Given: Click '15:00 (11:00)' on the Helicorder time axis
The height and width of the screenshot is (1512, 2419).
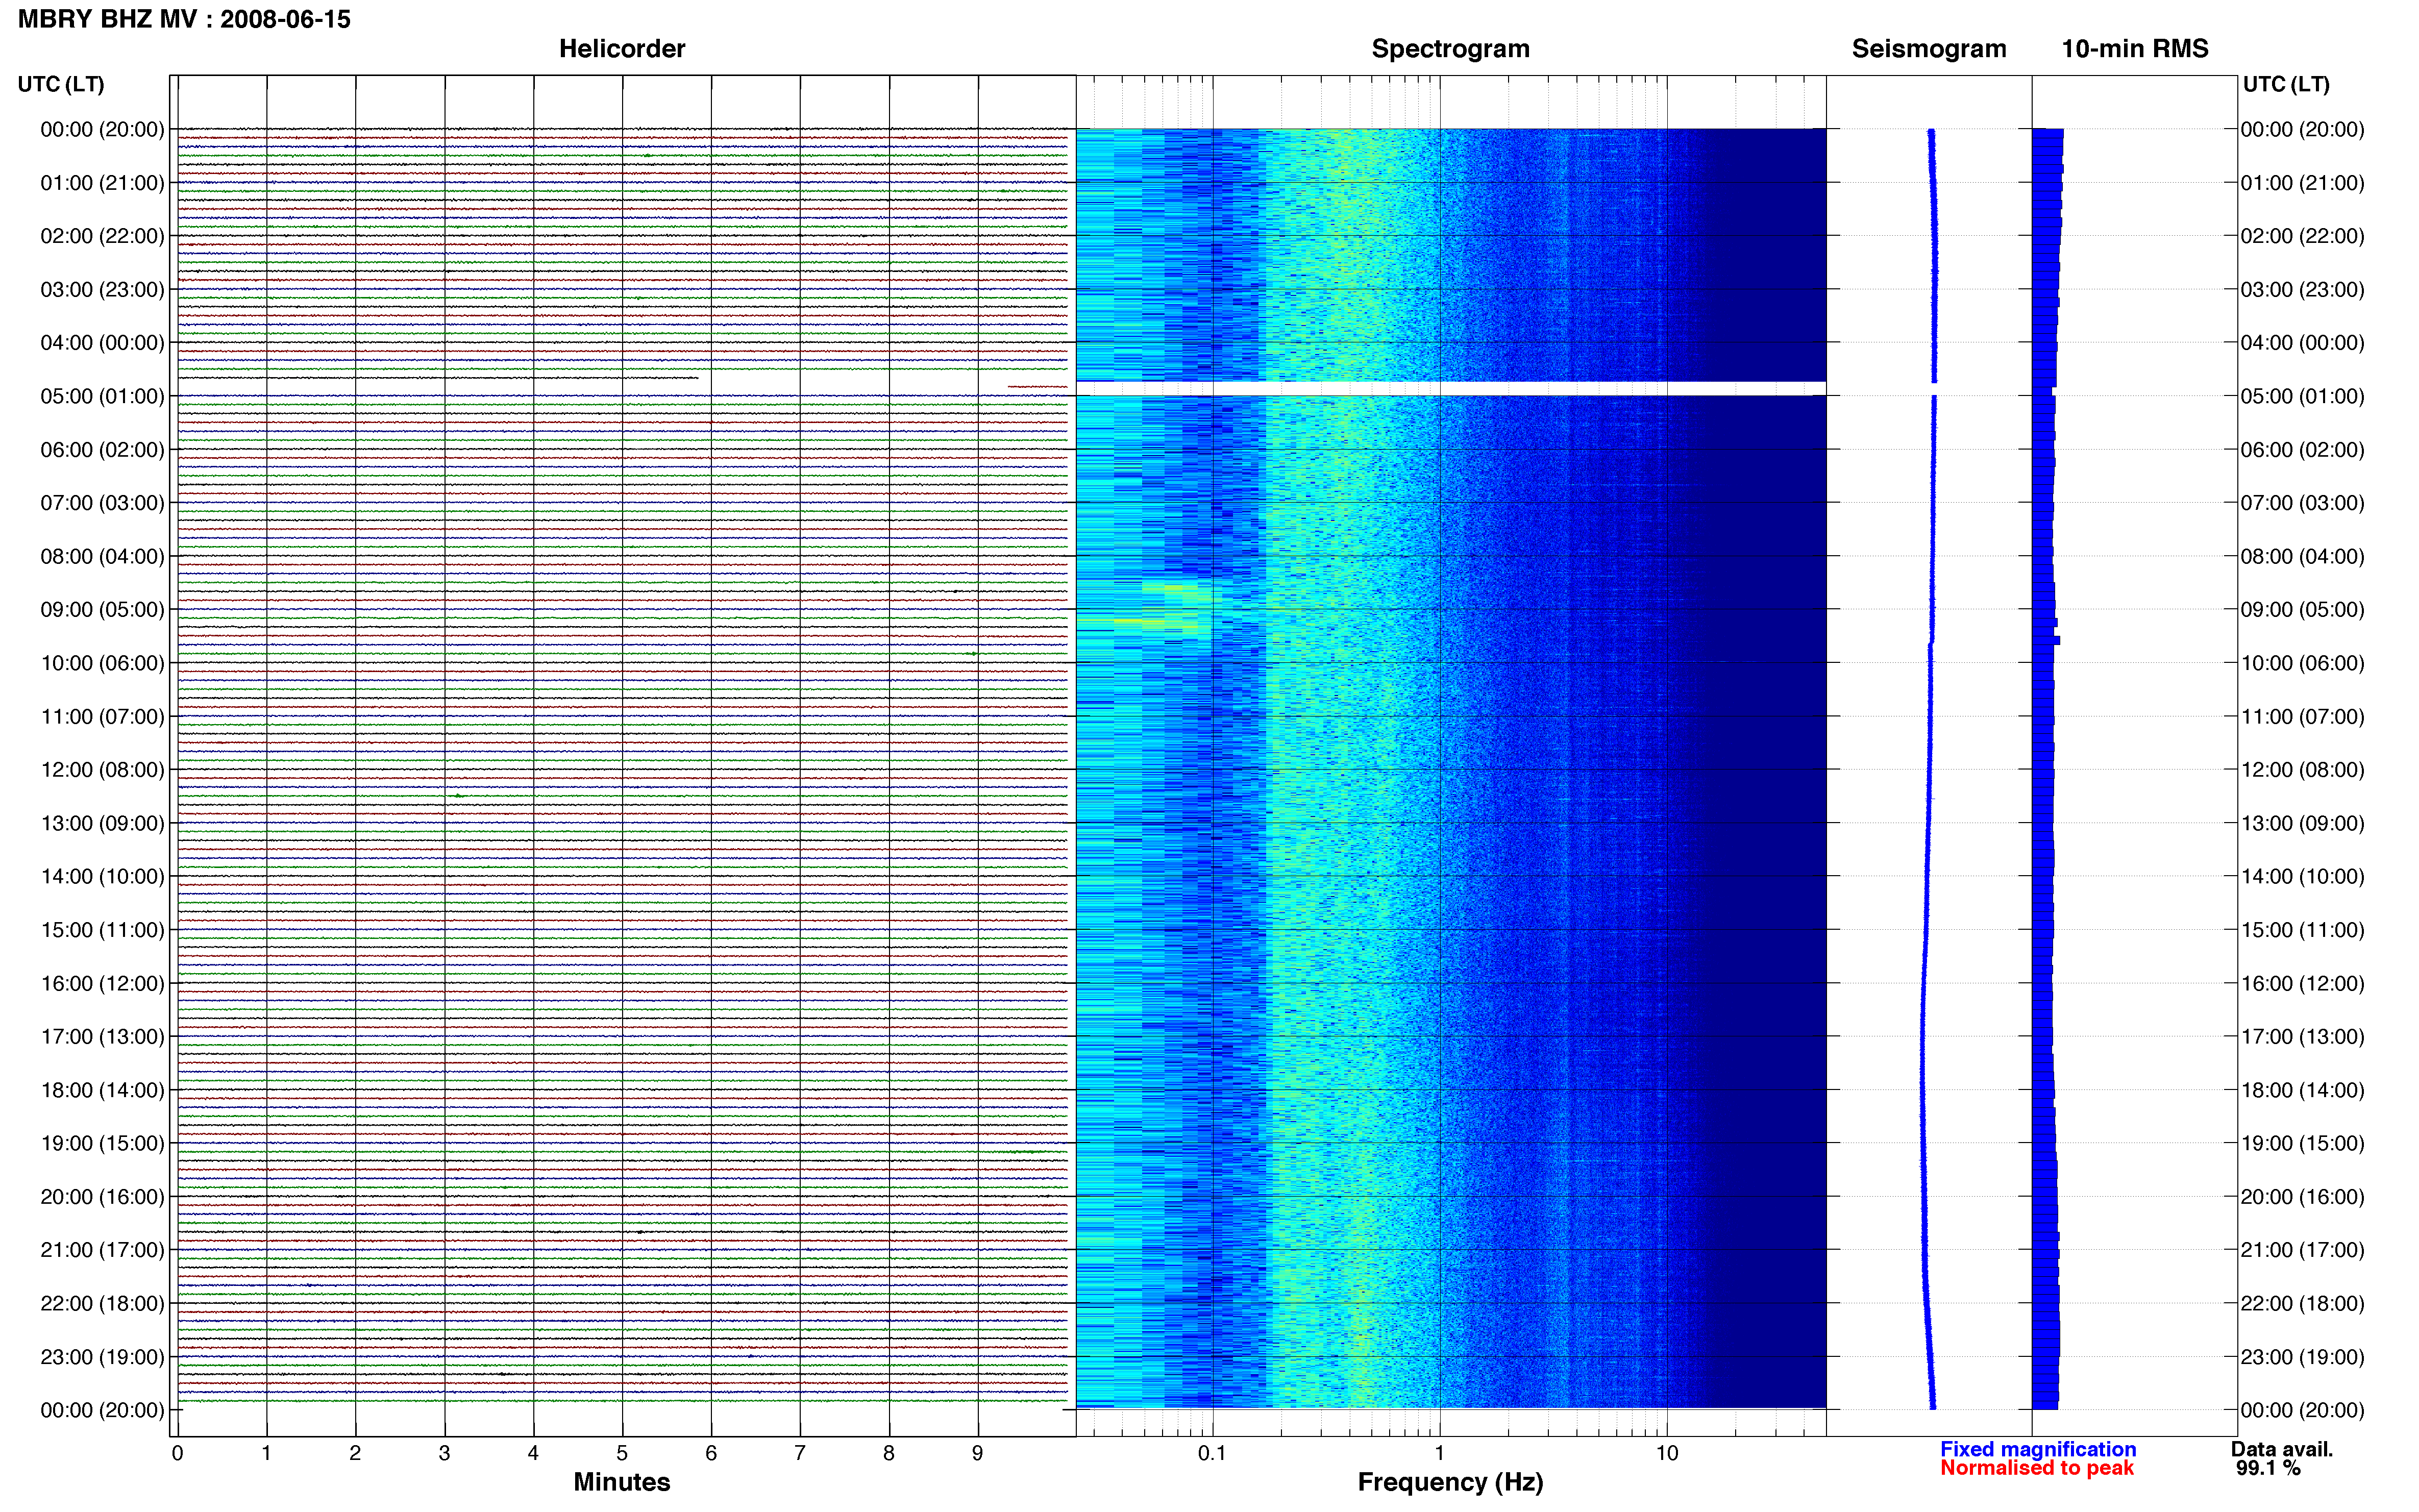Looking at the screenshot, I should [x=102, y=930].
